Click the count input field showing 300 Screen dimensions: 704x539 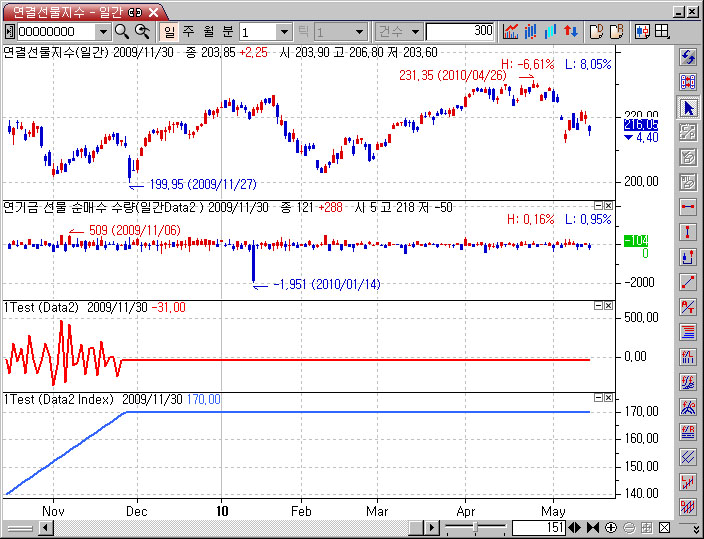(x=460, y=31)
